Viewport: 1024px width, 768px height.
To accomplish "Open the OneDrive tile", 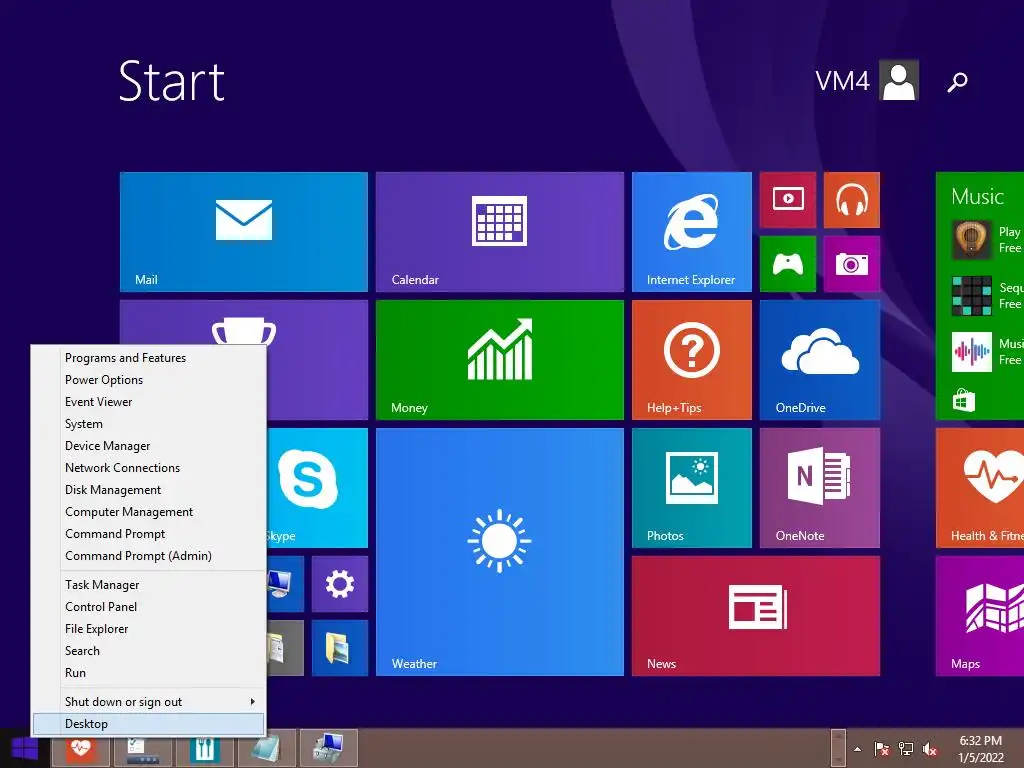I will tap(820, 360).
